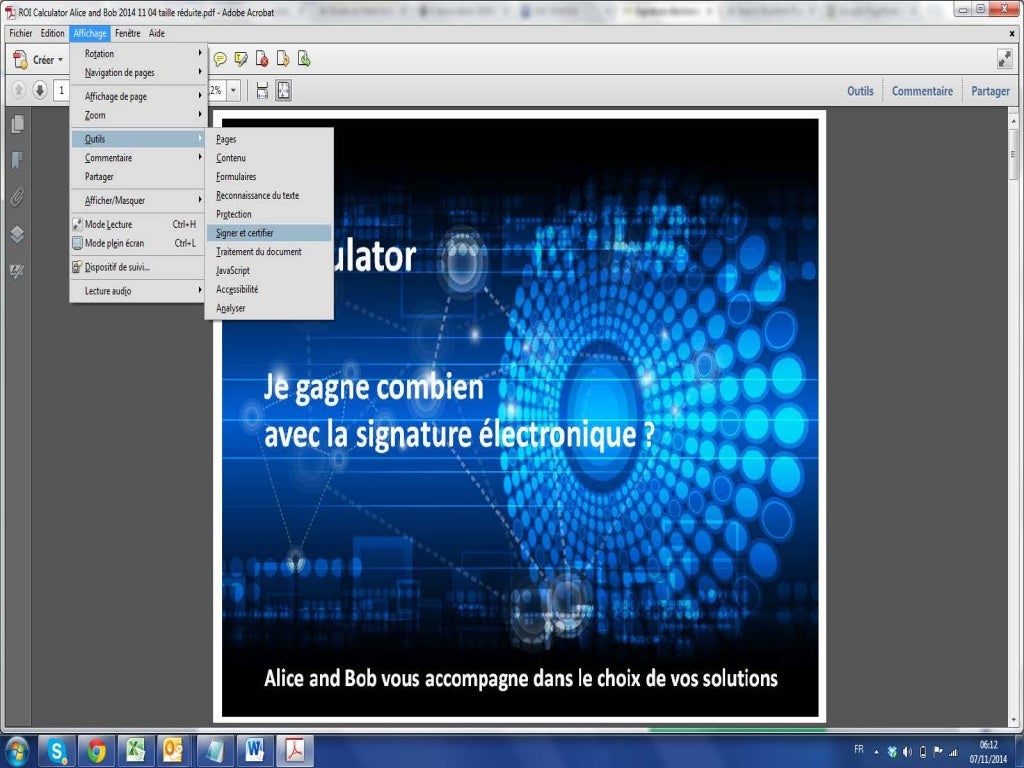Screen dimensions: 1024x768
Task: Select Analyser in Outils submenu
Action: [x=269, y=308]
